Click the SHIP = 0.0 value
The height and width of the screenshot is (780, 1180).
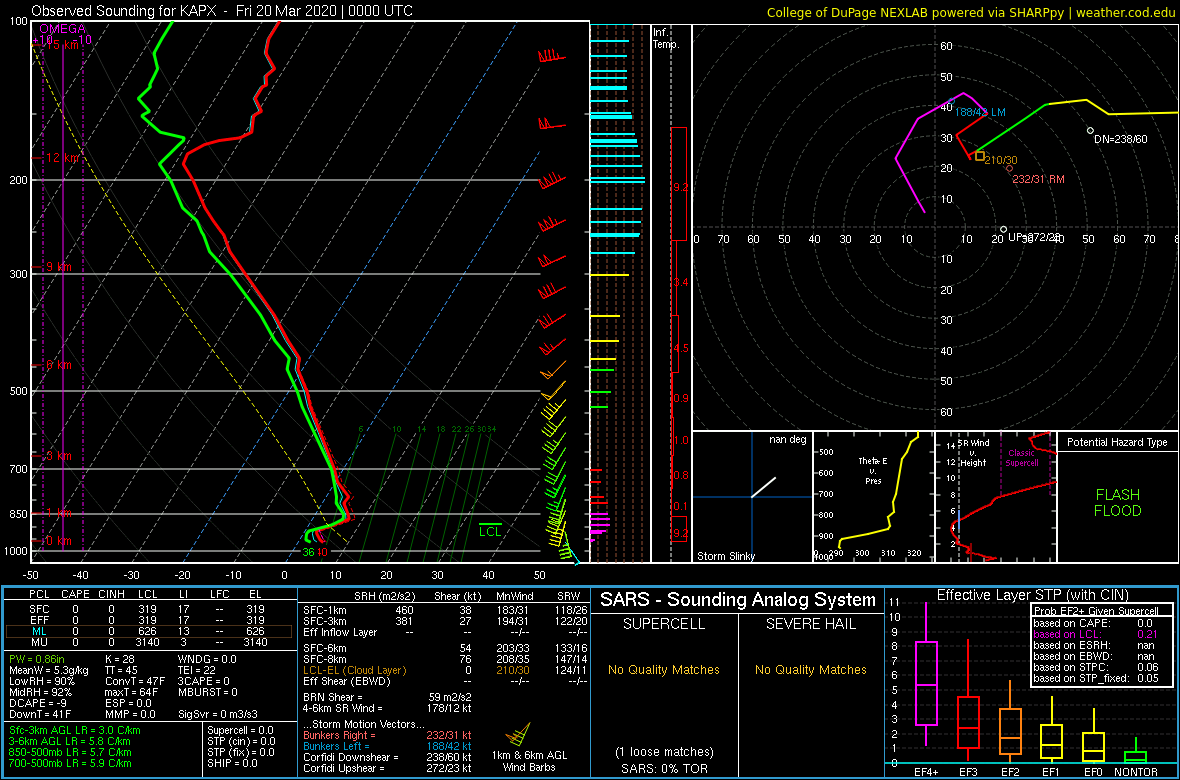(233, 763)
